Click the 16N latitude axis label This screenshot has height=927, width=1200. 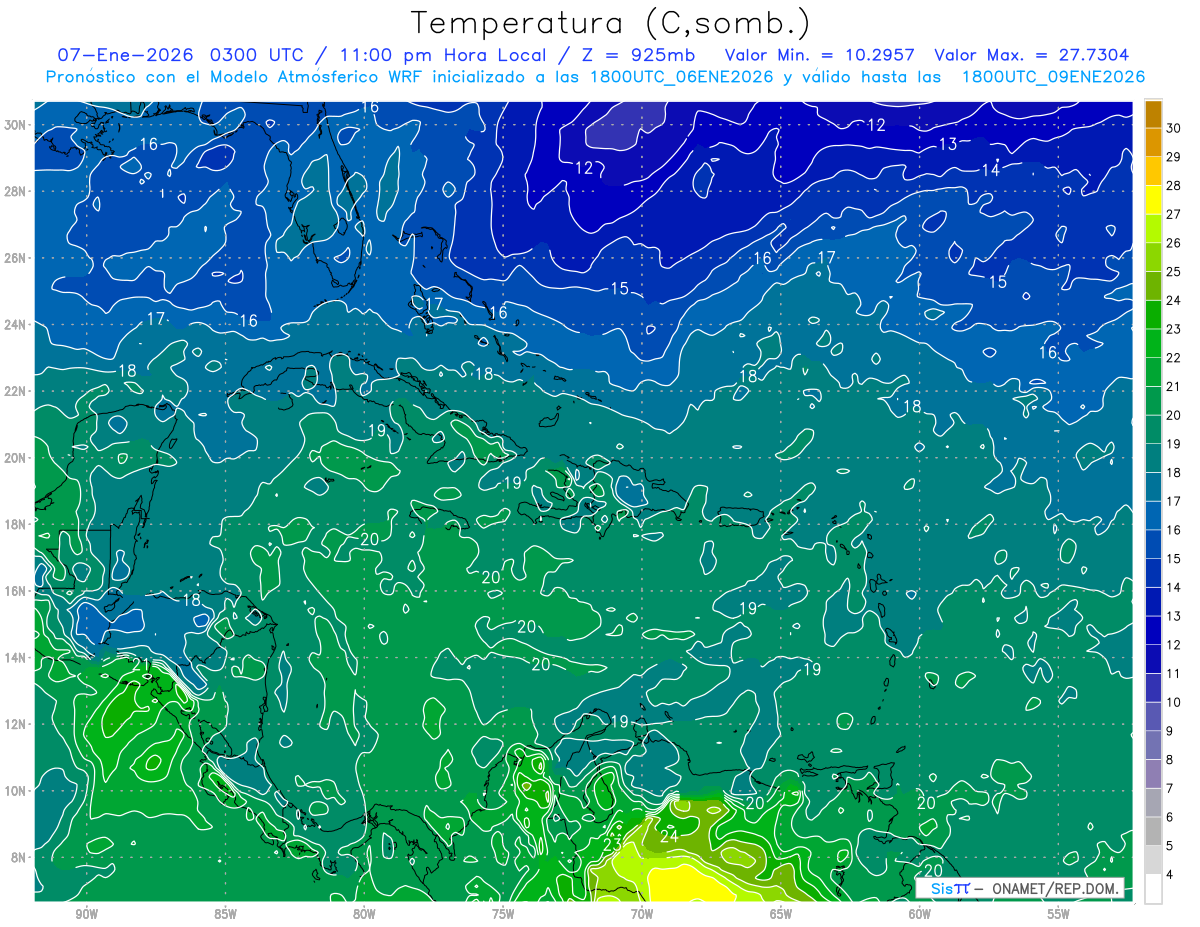click(x=15, y=591)
